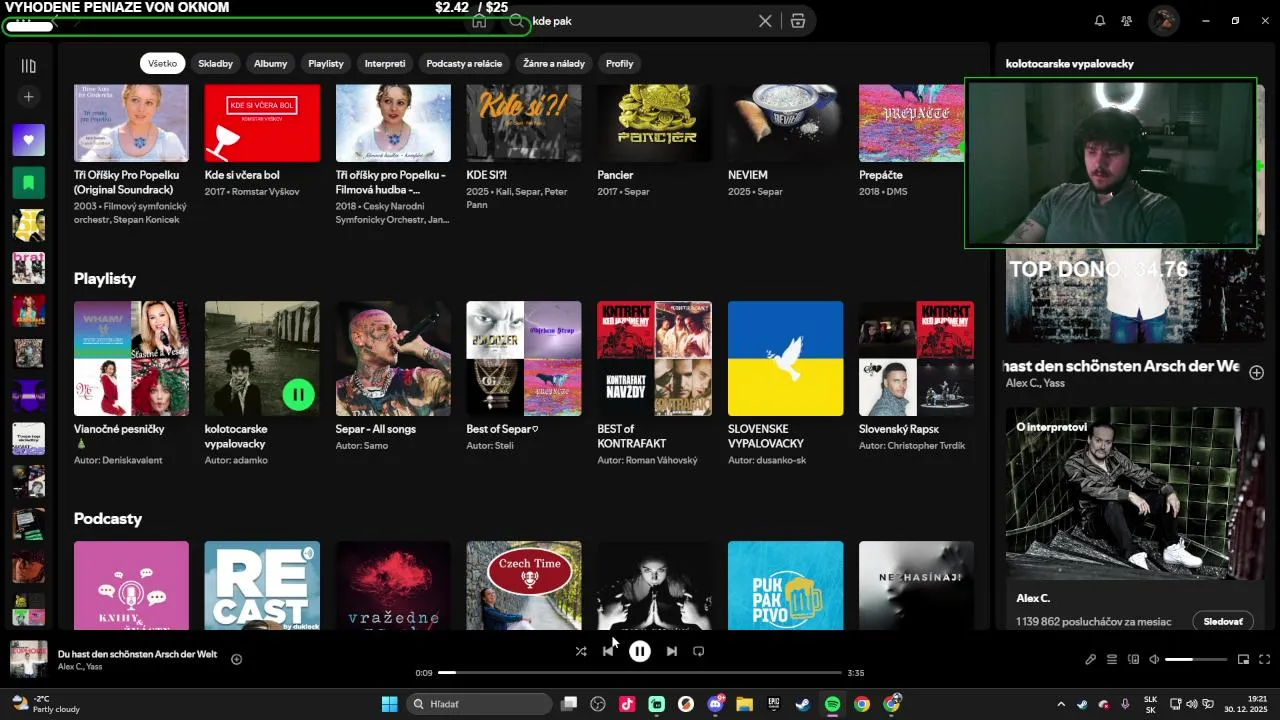Open the Slovenský Rapsx playlist

click(916, 358)
